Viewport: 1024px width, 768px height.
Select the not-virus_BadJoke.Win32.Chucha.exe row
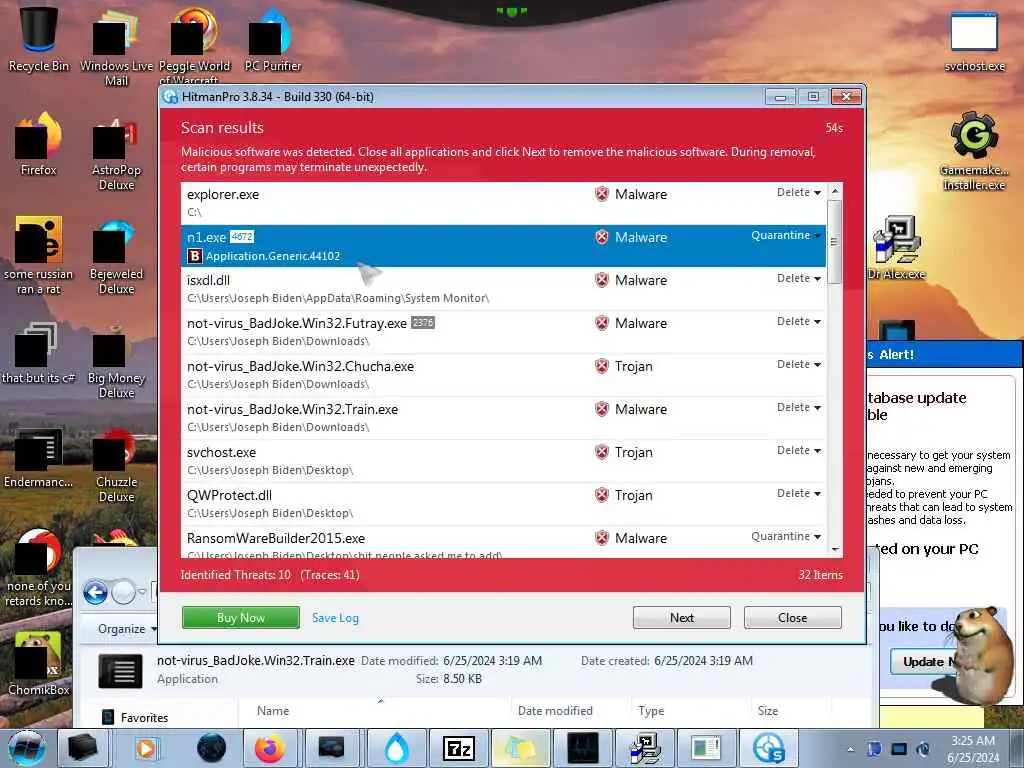pyautogui.click(x=504, y=375)
